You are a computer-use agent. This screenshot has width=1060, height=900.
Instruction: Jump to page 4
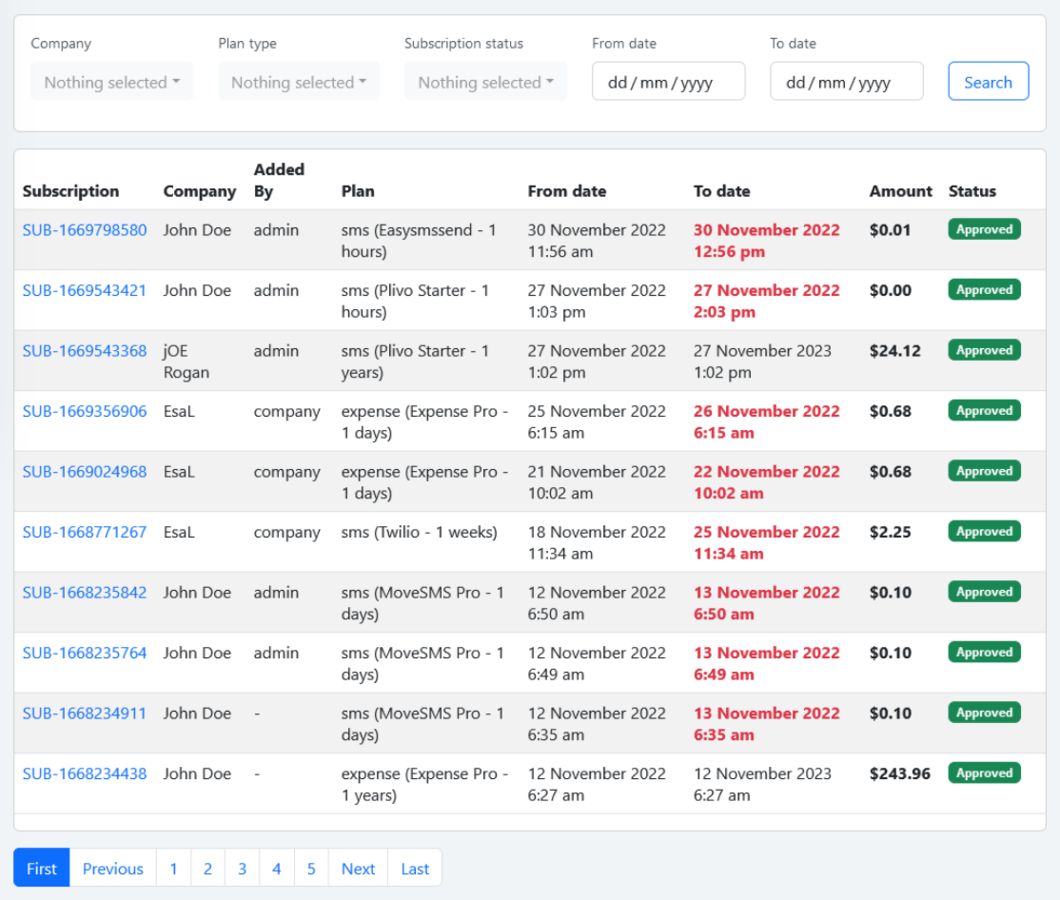276,868
